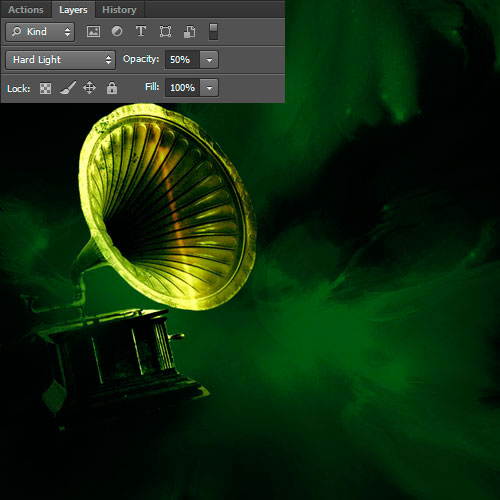Image resolution: width=500 pixels, height=500 pixels.
Task: Filter layers by shape layers icon
Action: (165, 32)
